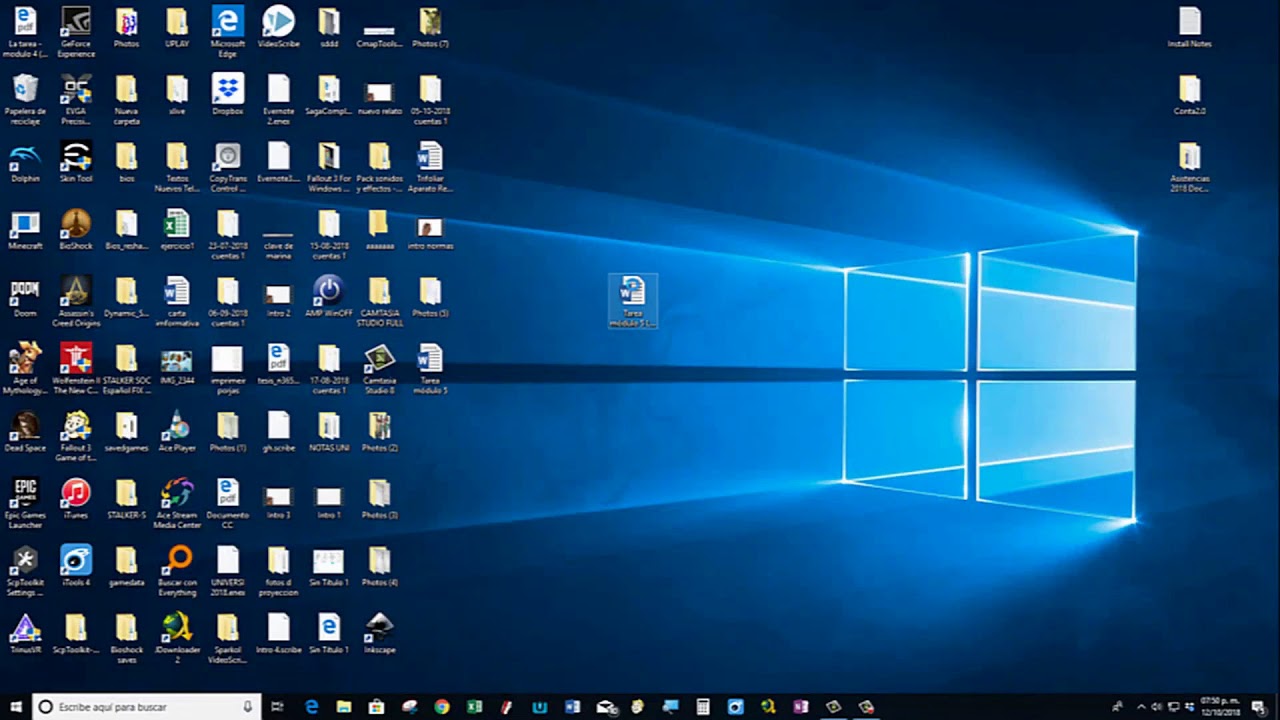Select the Wolfenstein II desktop shortcut

click(76, 368)
